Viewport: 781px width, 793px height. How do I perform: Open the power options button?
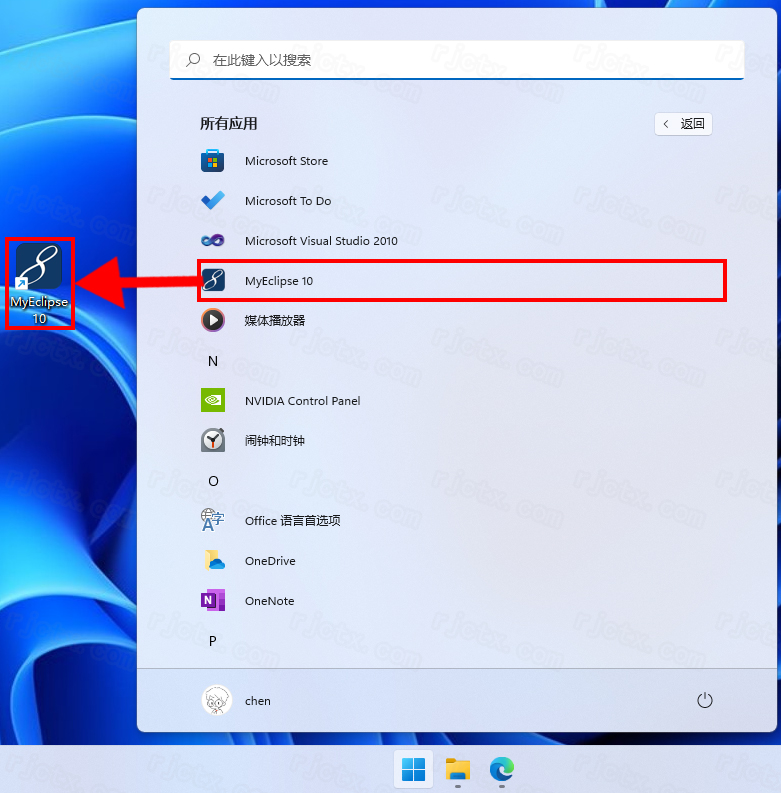pyautogui.click(x=705, y=701)
